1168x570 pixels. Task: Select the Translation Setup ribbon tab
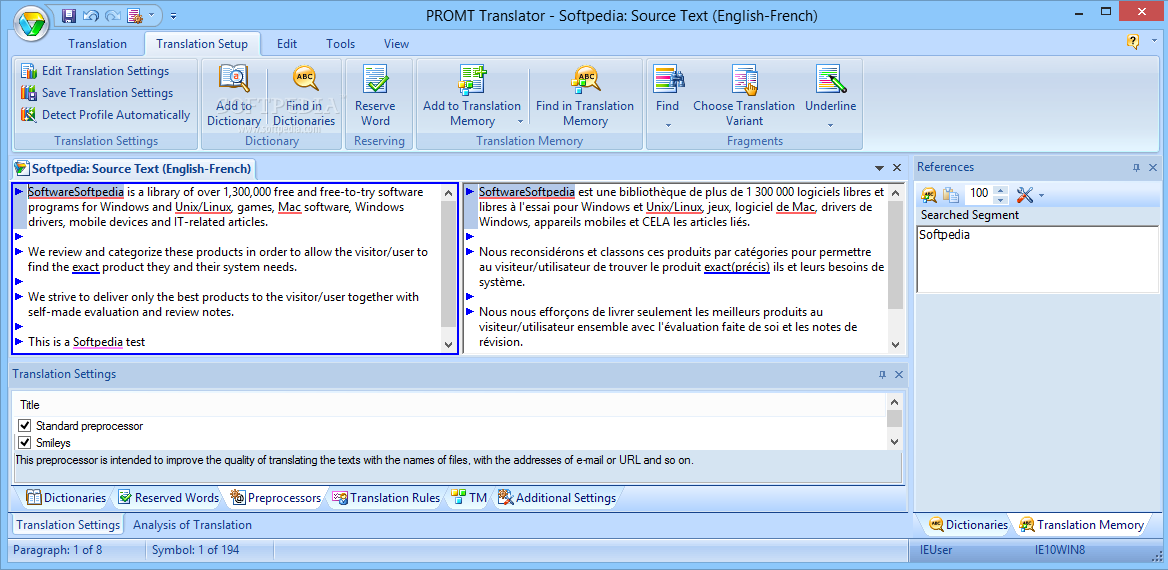pyautogui.click(x=202, y=44)
